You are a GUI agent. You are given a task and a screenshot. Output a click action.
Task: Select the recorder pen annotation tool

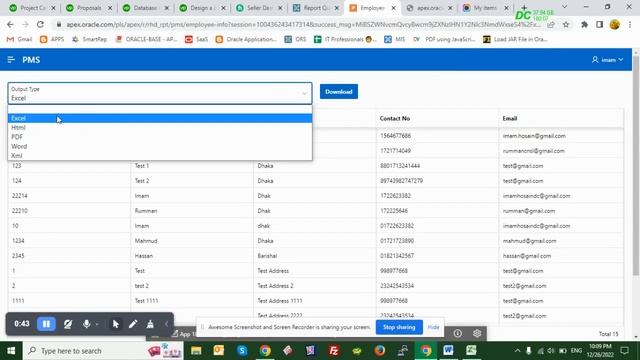133,324
